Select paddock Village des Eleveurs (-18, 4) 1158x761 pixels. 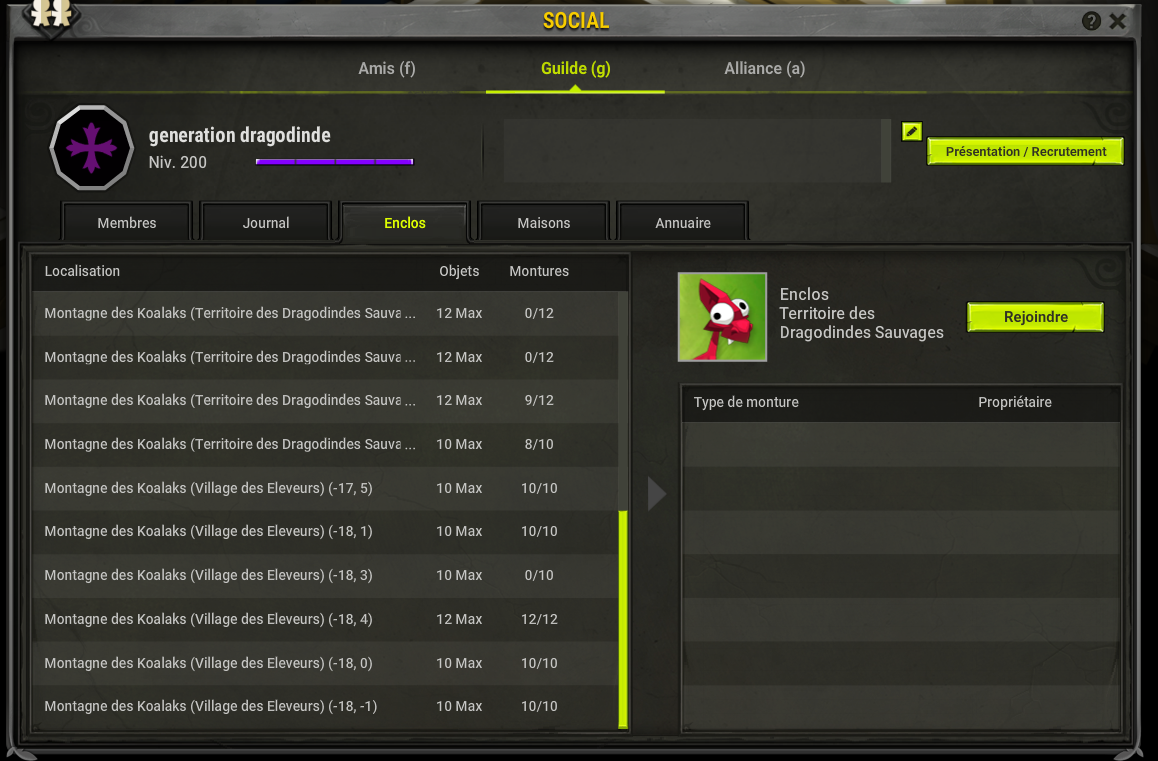pos(325,619)
